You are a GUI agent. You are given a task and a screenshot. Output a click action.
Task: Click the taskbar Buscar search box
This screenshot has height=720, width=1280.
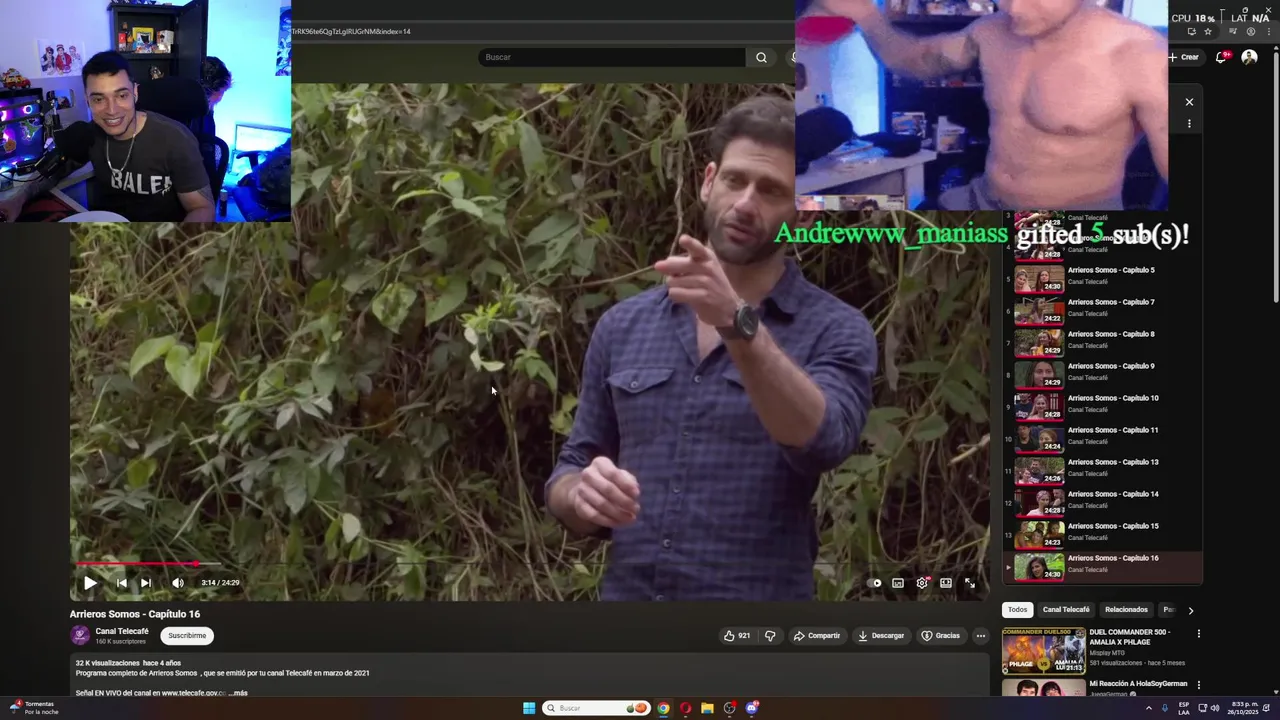[596, 708]
